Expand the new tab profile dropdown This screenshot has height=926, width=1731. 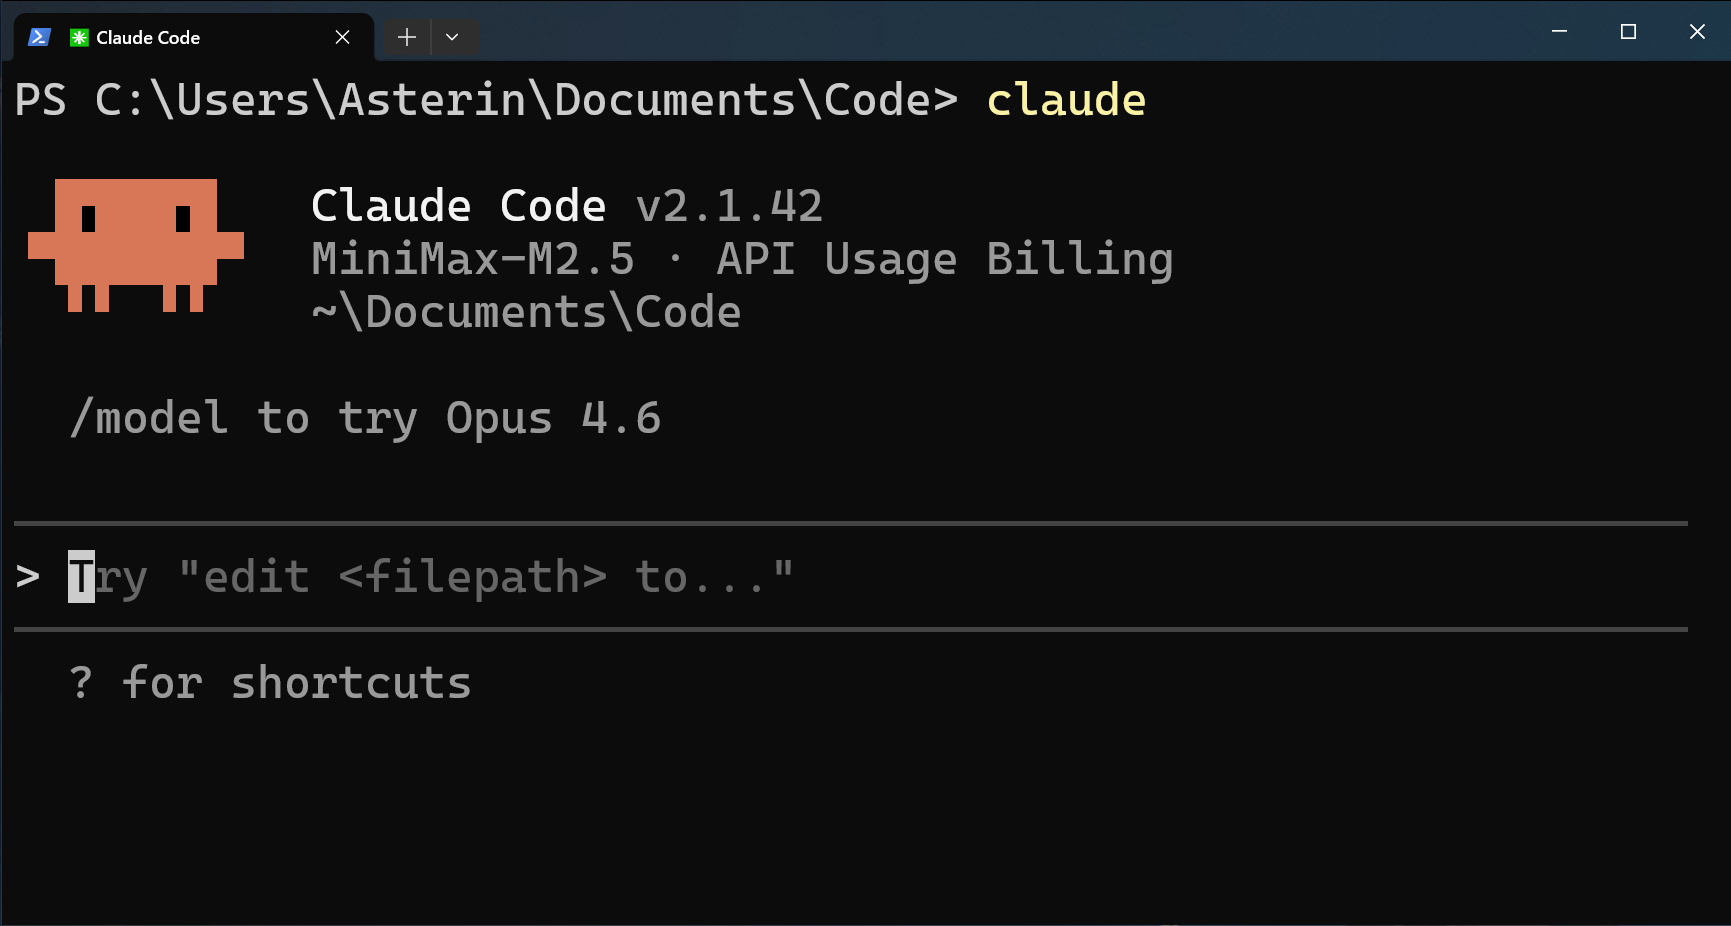452,37
